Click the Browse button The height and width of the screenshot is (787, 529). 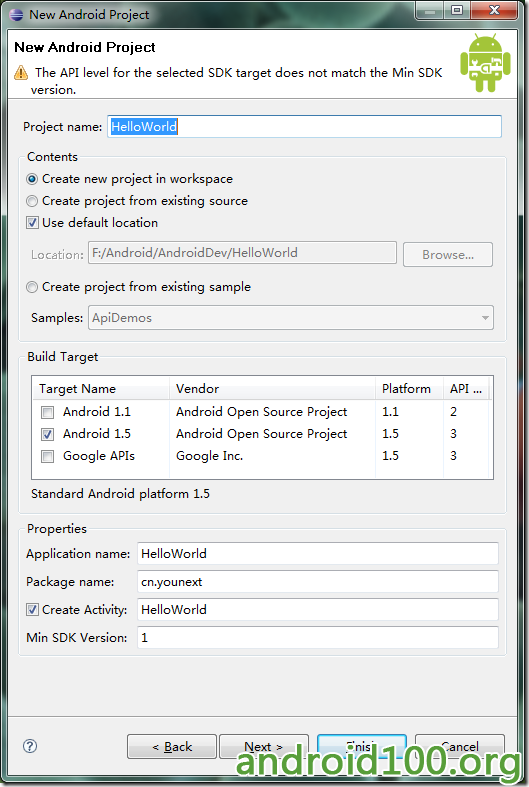pos(448,254)
